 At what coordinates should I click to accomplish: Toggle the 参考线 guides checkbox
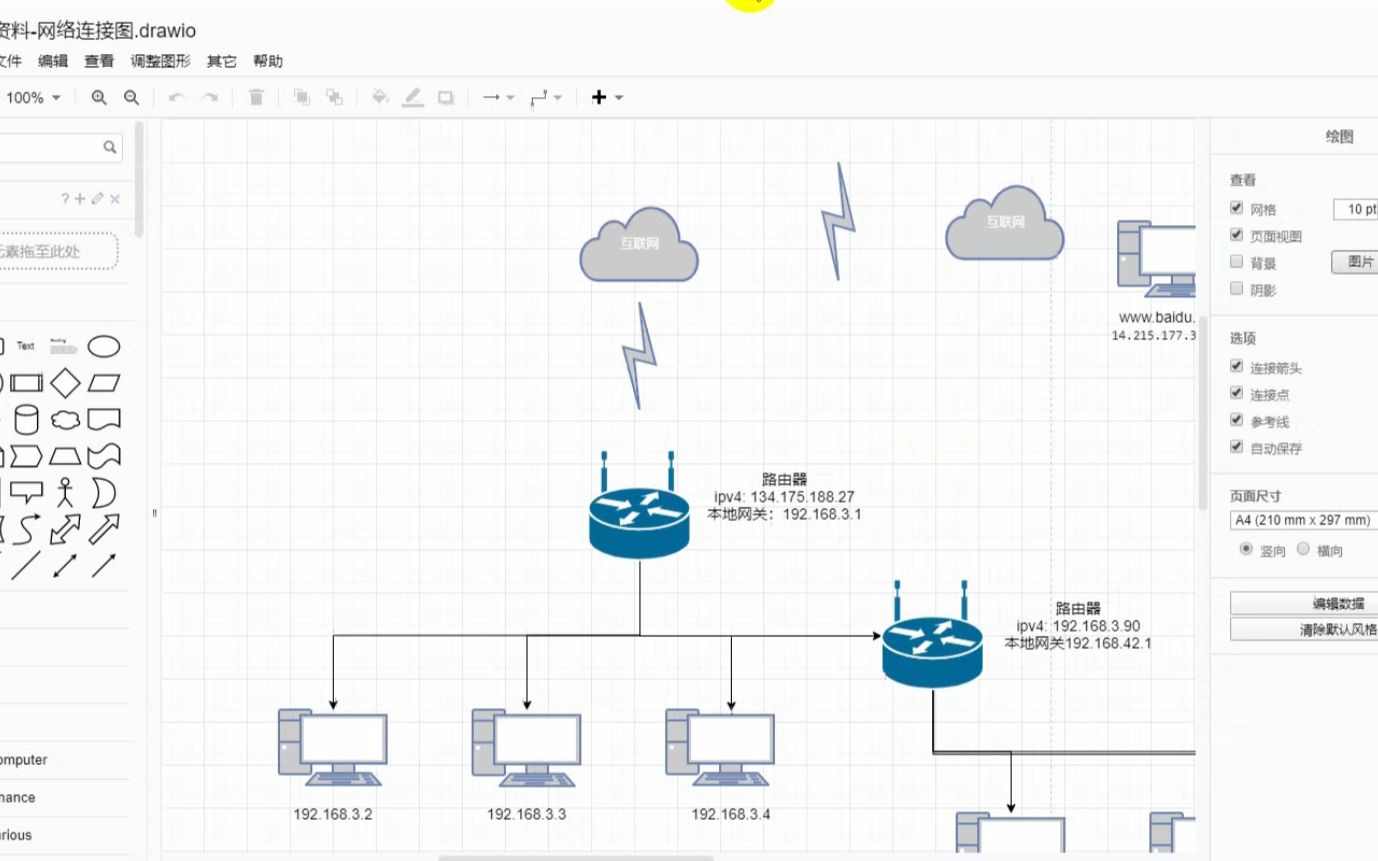tap(1237, 421)
